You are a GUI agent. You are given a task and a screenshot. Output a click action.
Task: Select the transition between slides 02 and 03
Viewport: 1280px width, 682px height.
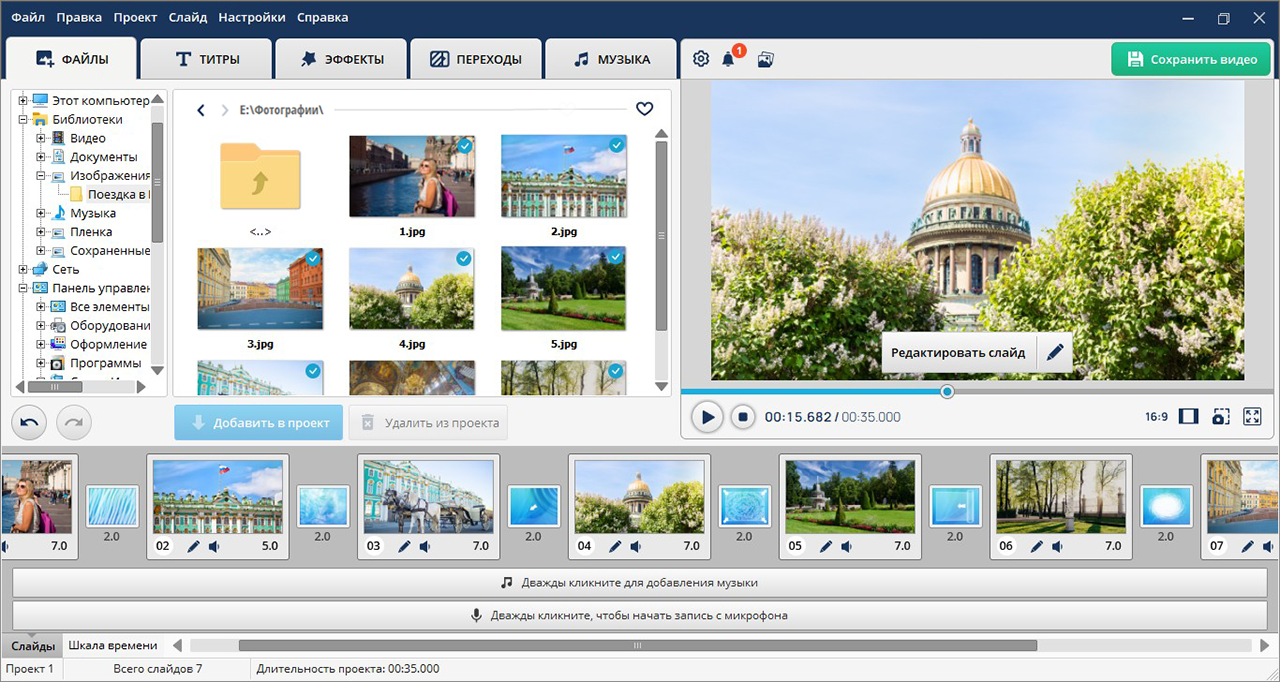click(x=323, y=507)
